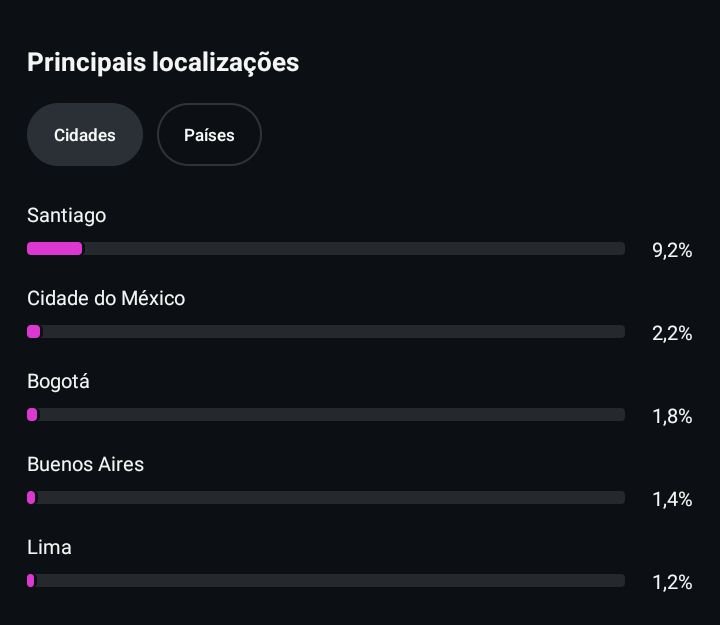Click the Buenos Aires percentage bar
720x625 pixels.
pyautogui.click(x=326, y=497)
